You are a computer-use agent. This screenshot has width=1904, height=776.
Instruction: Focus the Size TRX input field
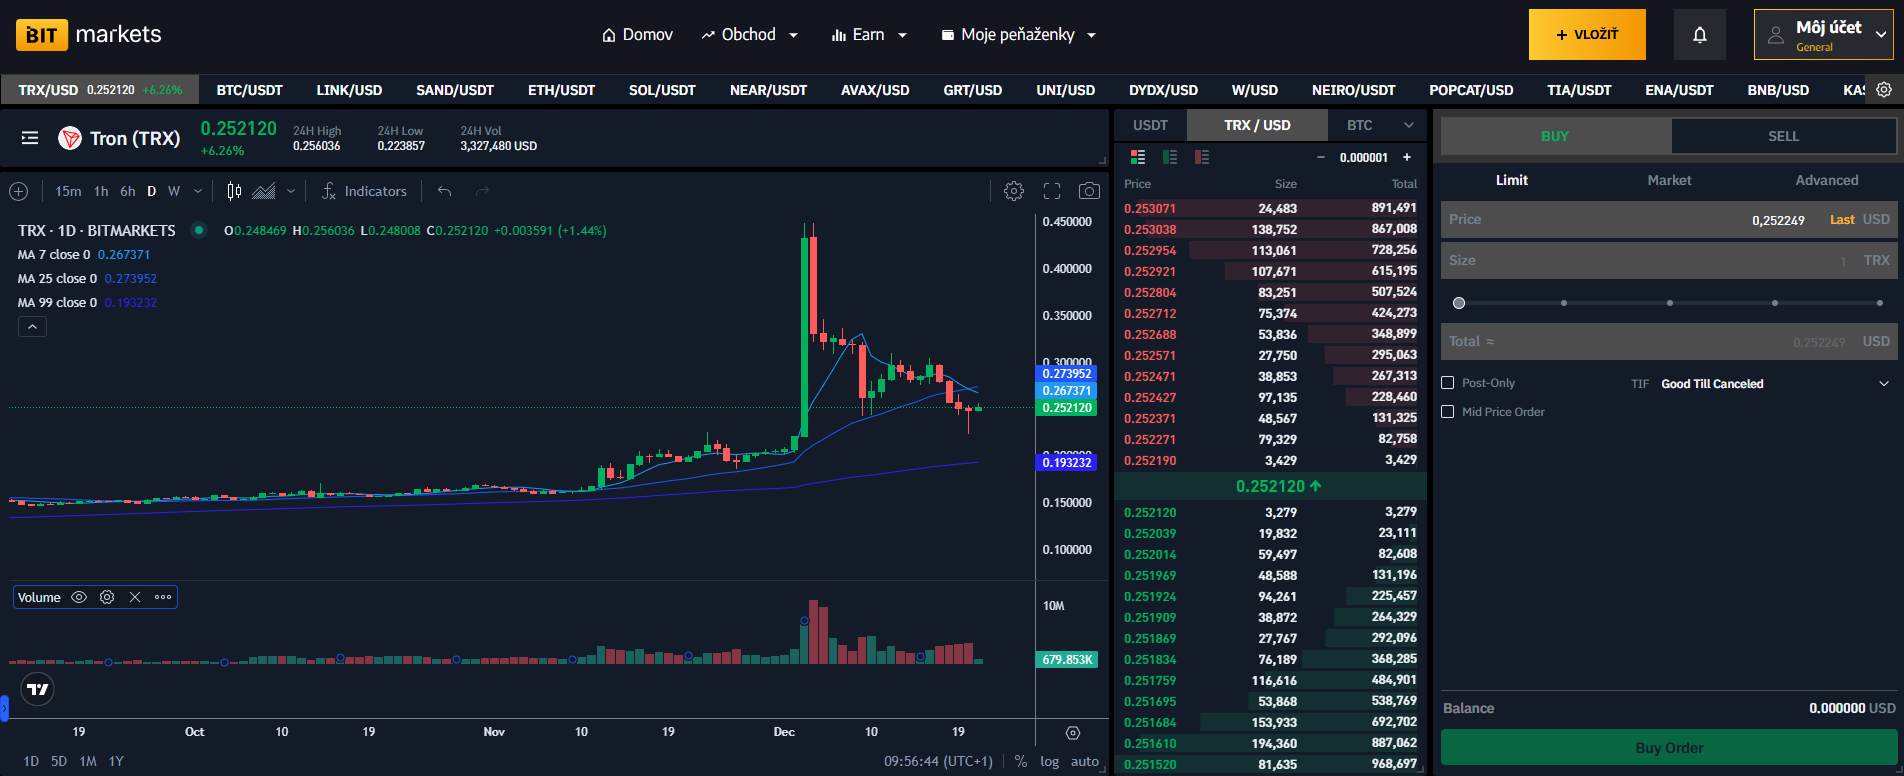[x=1669, y=260]
